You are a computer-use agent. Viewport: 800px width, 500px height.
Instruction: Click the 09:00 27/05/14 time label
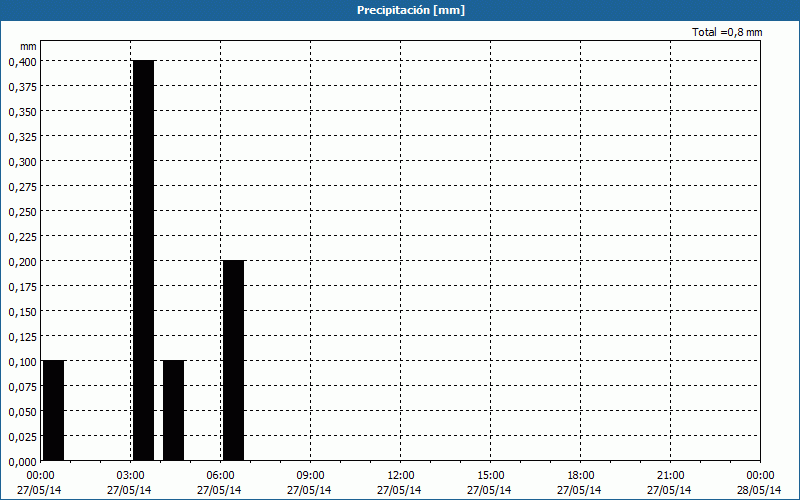tap(309, 483)
